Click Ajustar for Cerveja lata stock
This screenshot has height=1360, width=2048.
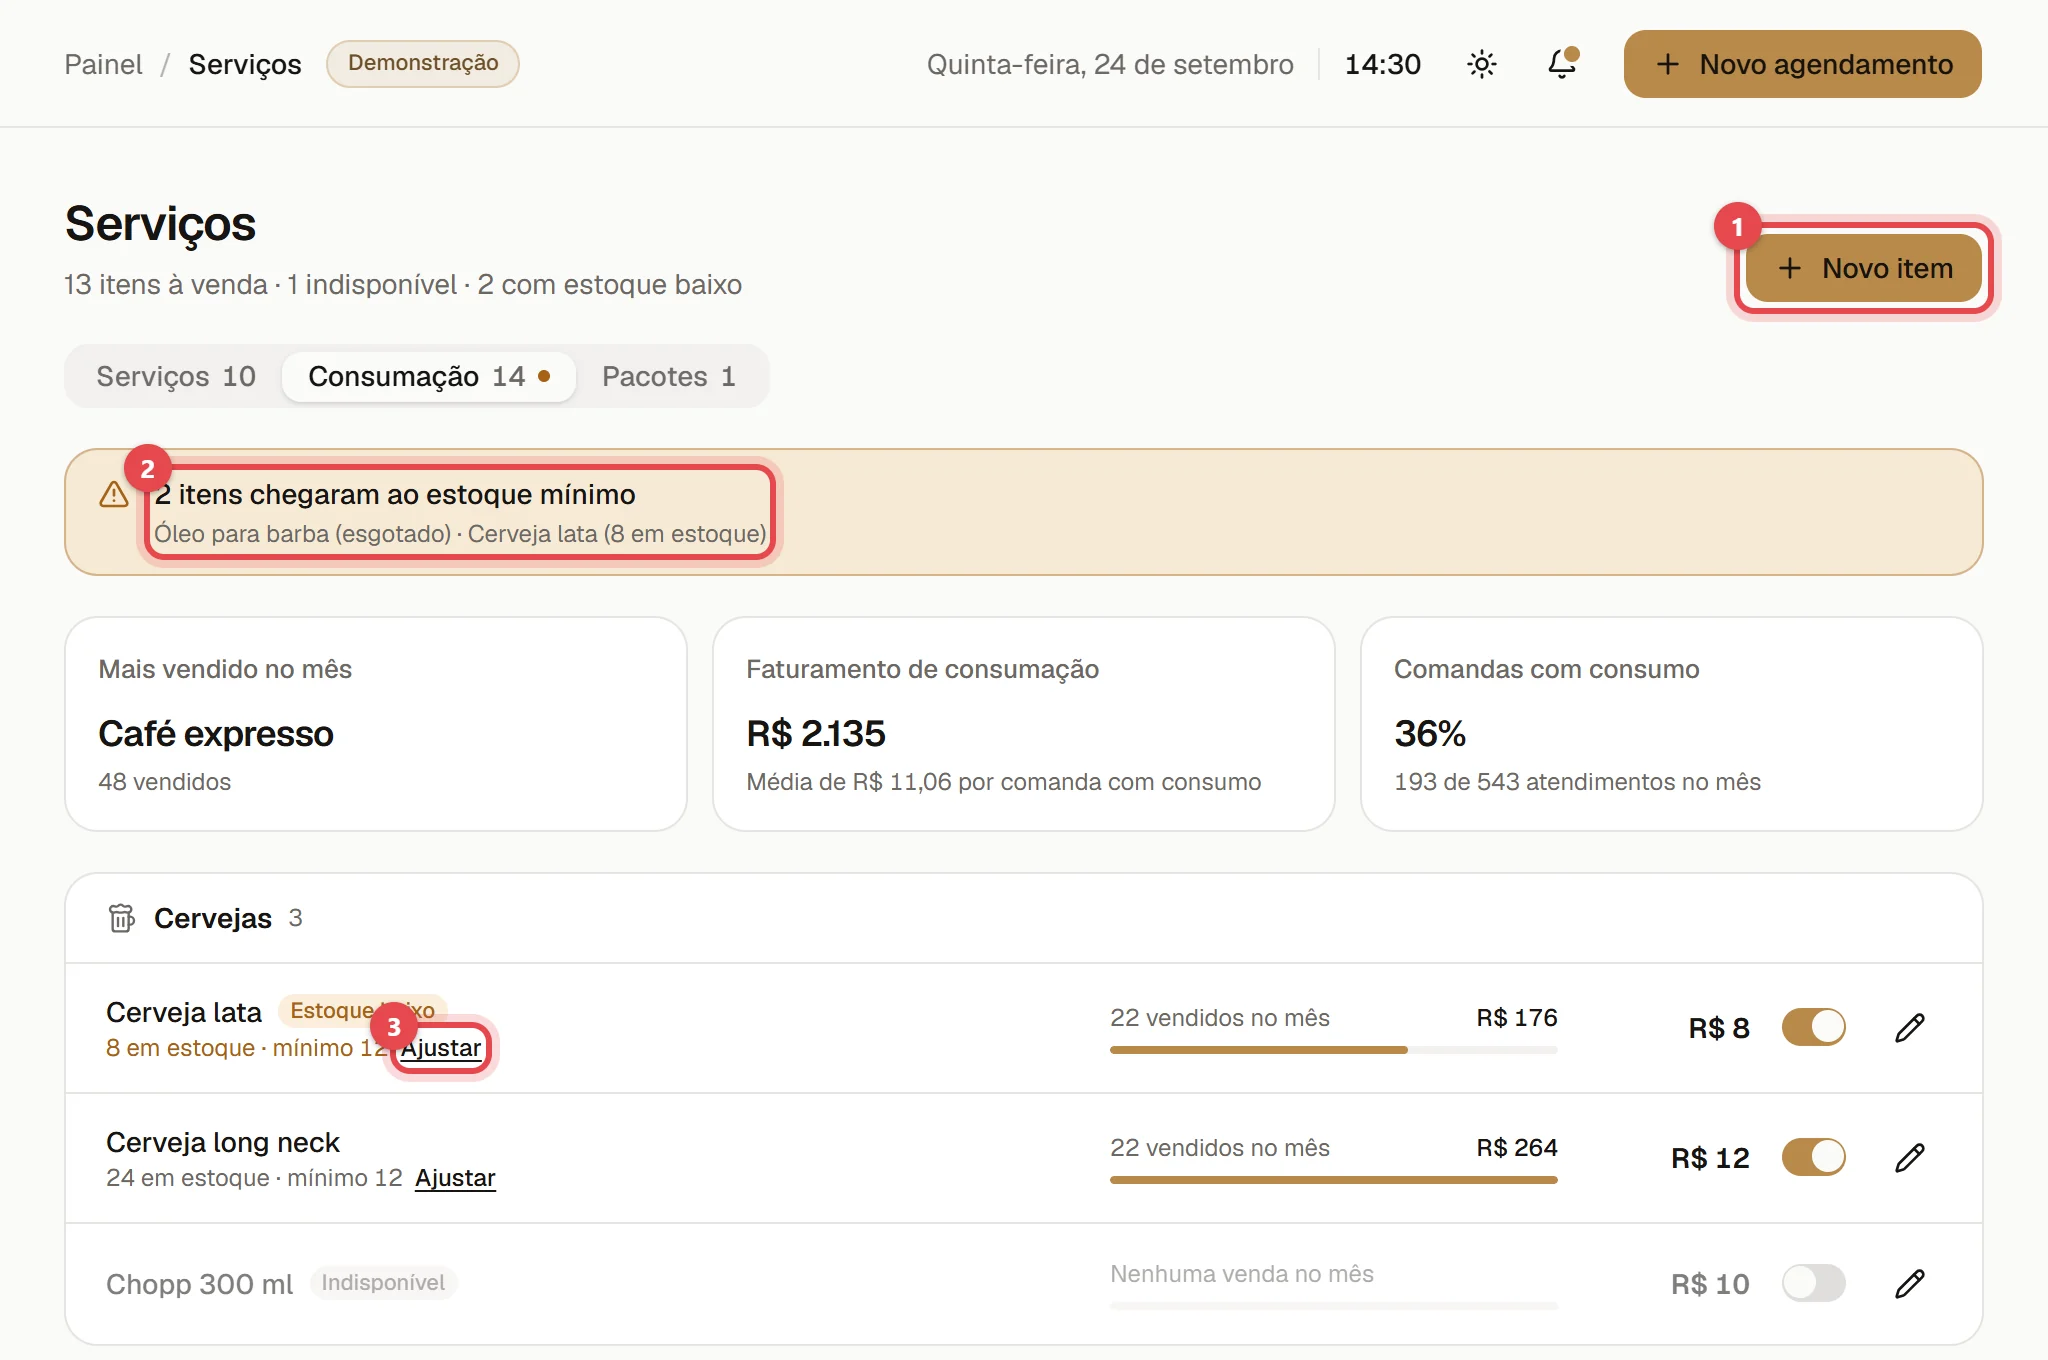(441, 1048)
